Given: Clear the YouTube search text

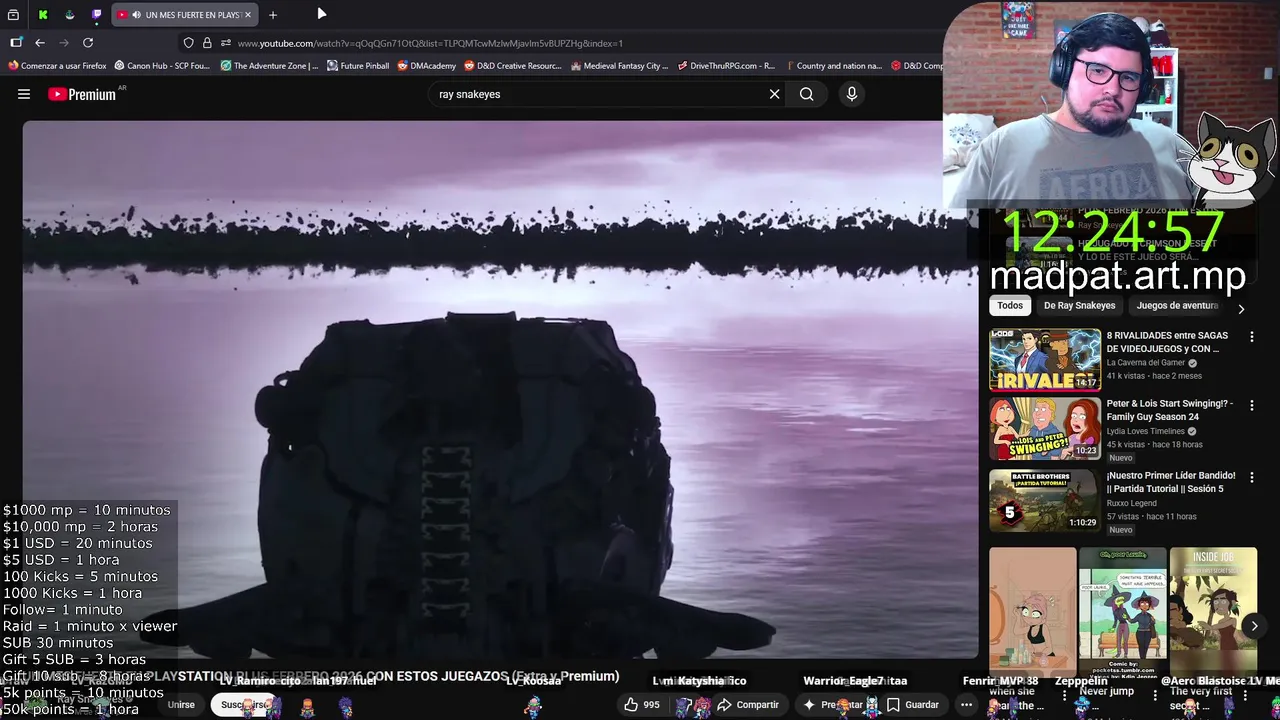Looking at the screenshot, I should [774, 94].
